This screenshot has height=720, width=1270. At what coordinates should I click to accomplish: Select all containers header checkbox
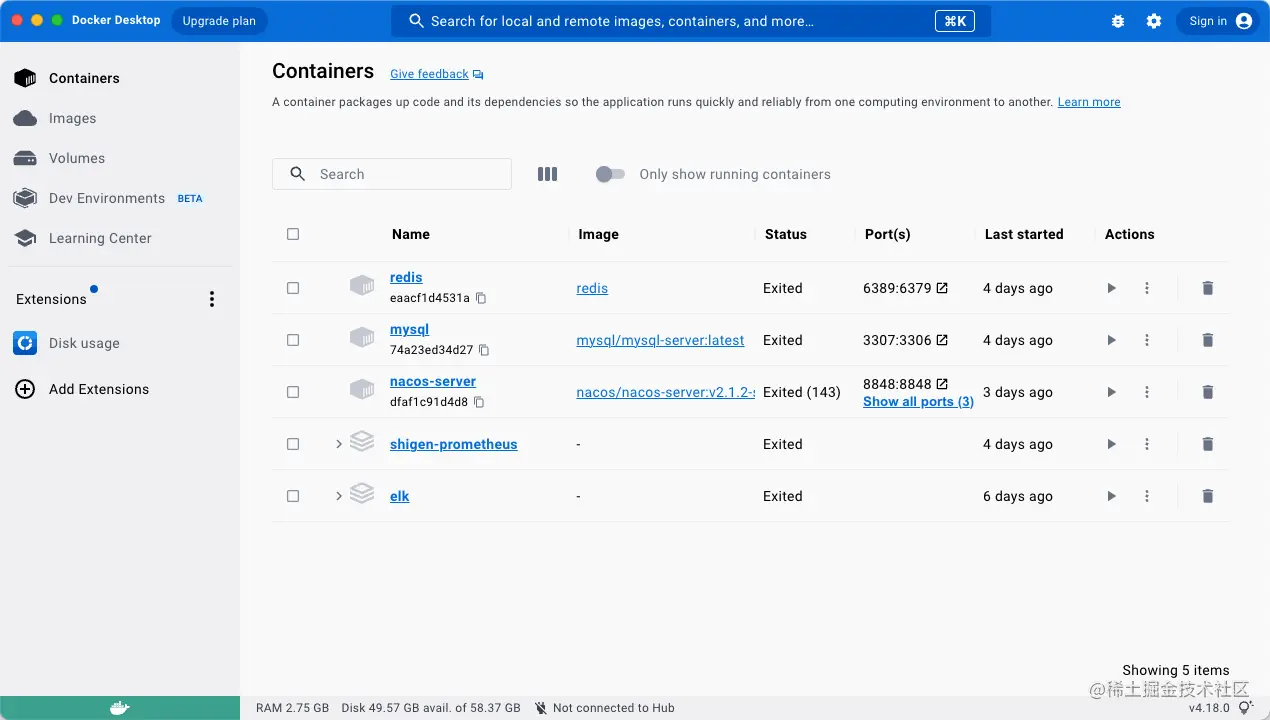click(293, 234)
